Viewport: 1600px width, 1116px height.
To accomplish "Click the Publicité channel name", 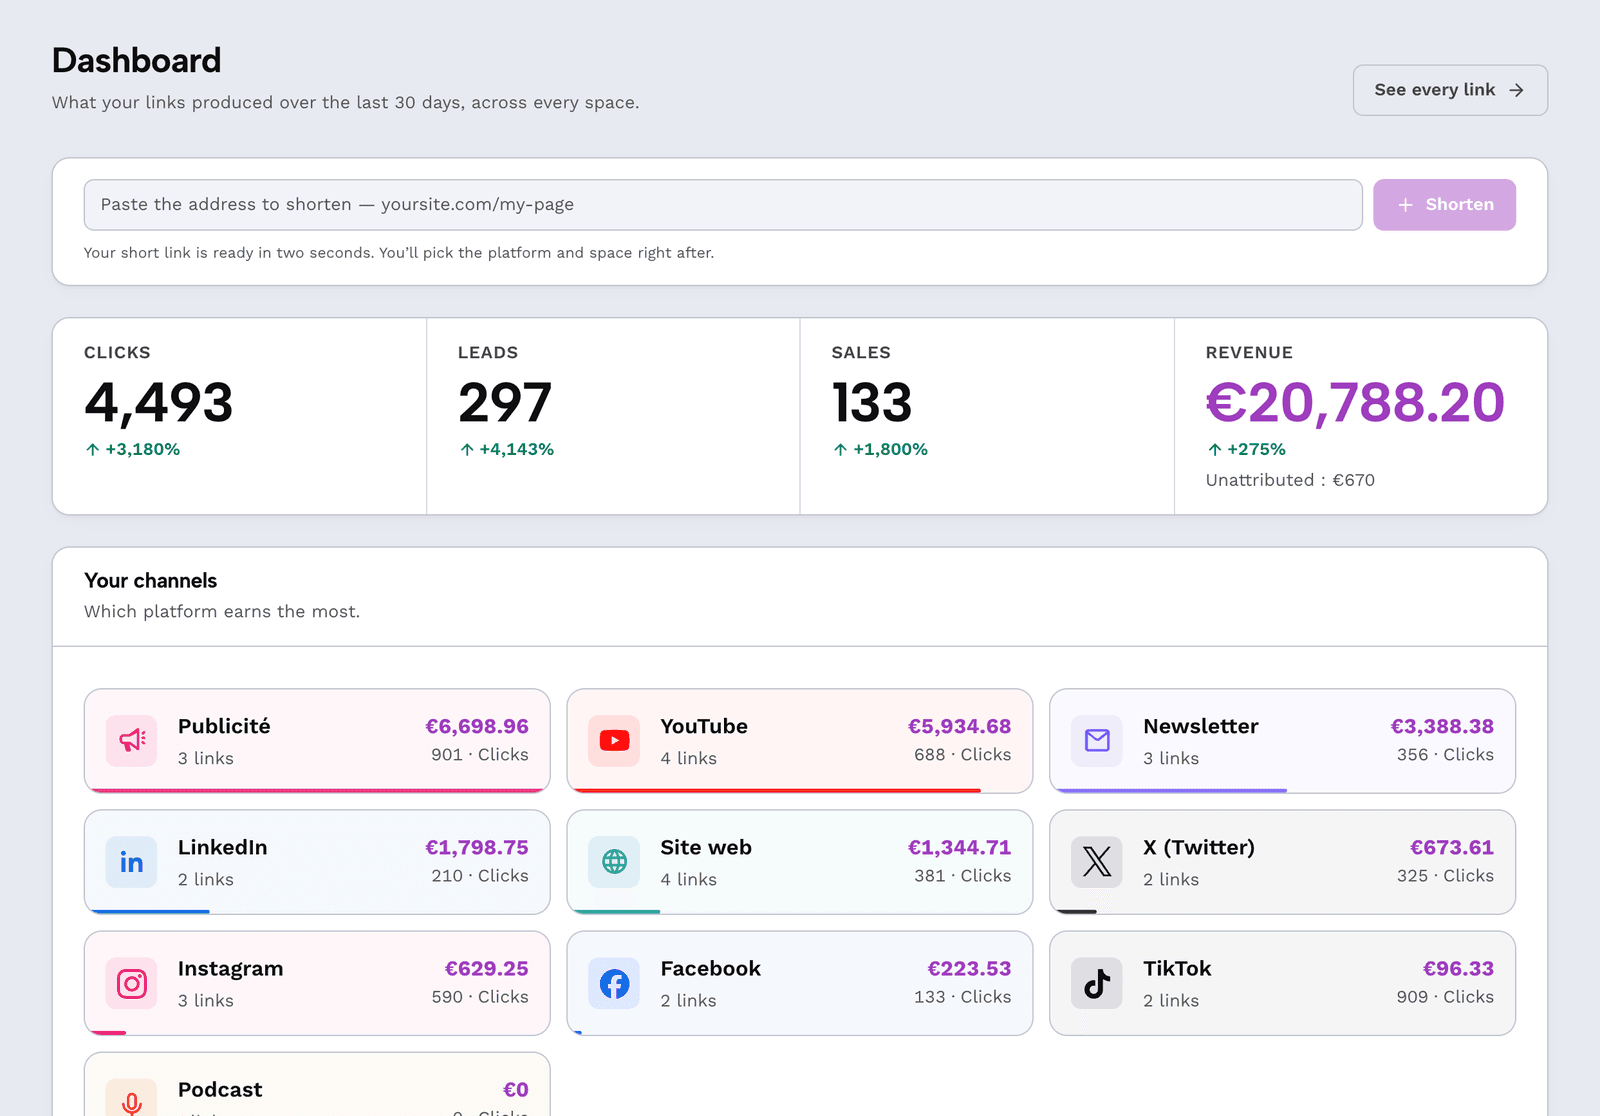I will [224, 726].
